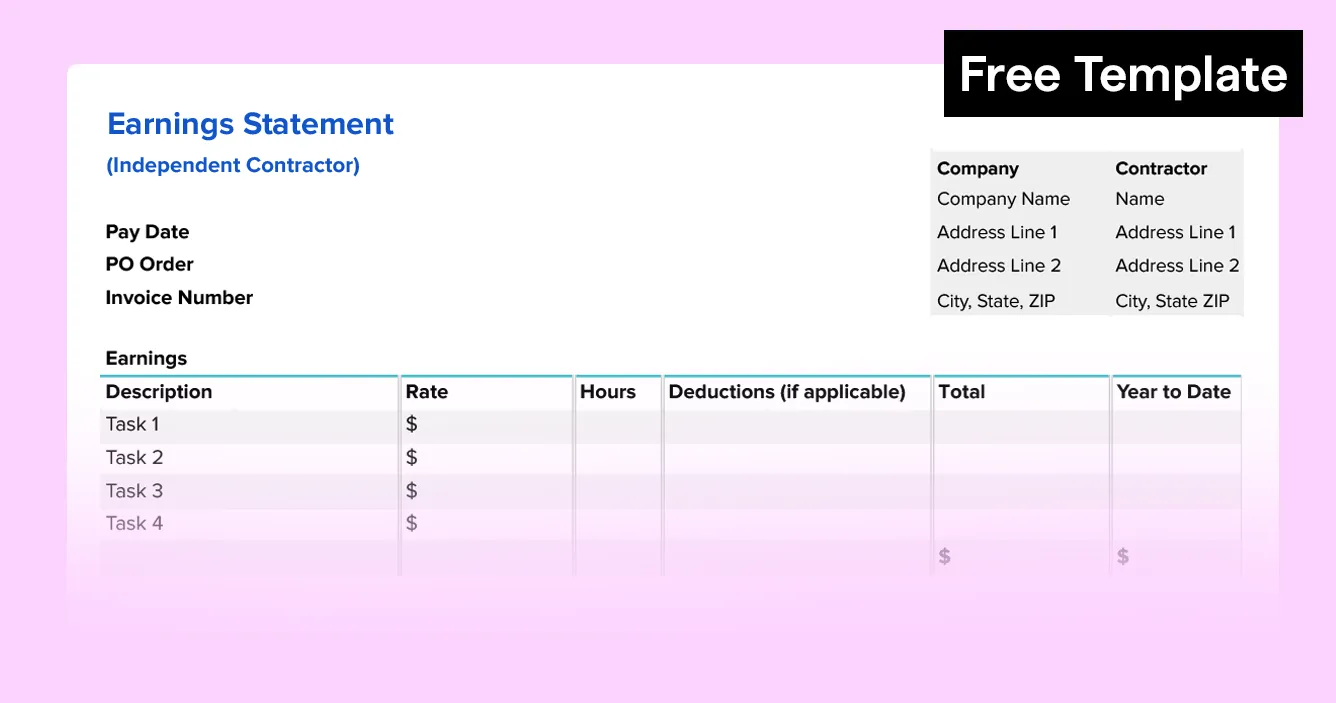
Task: Click the Task 4 description cell
Action: (249, 523)
